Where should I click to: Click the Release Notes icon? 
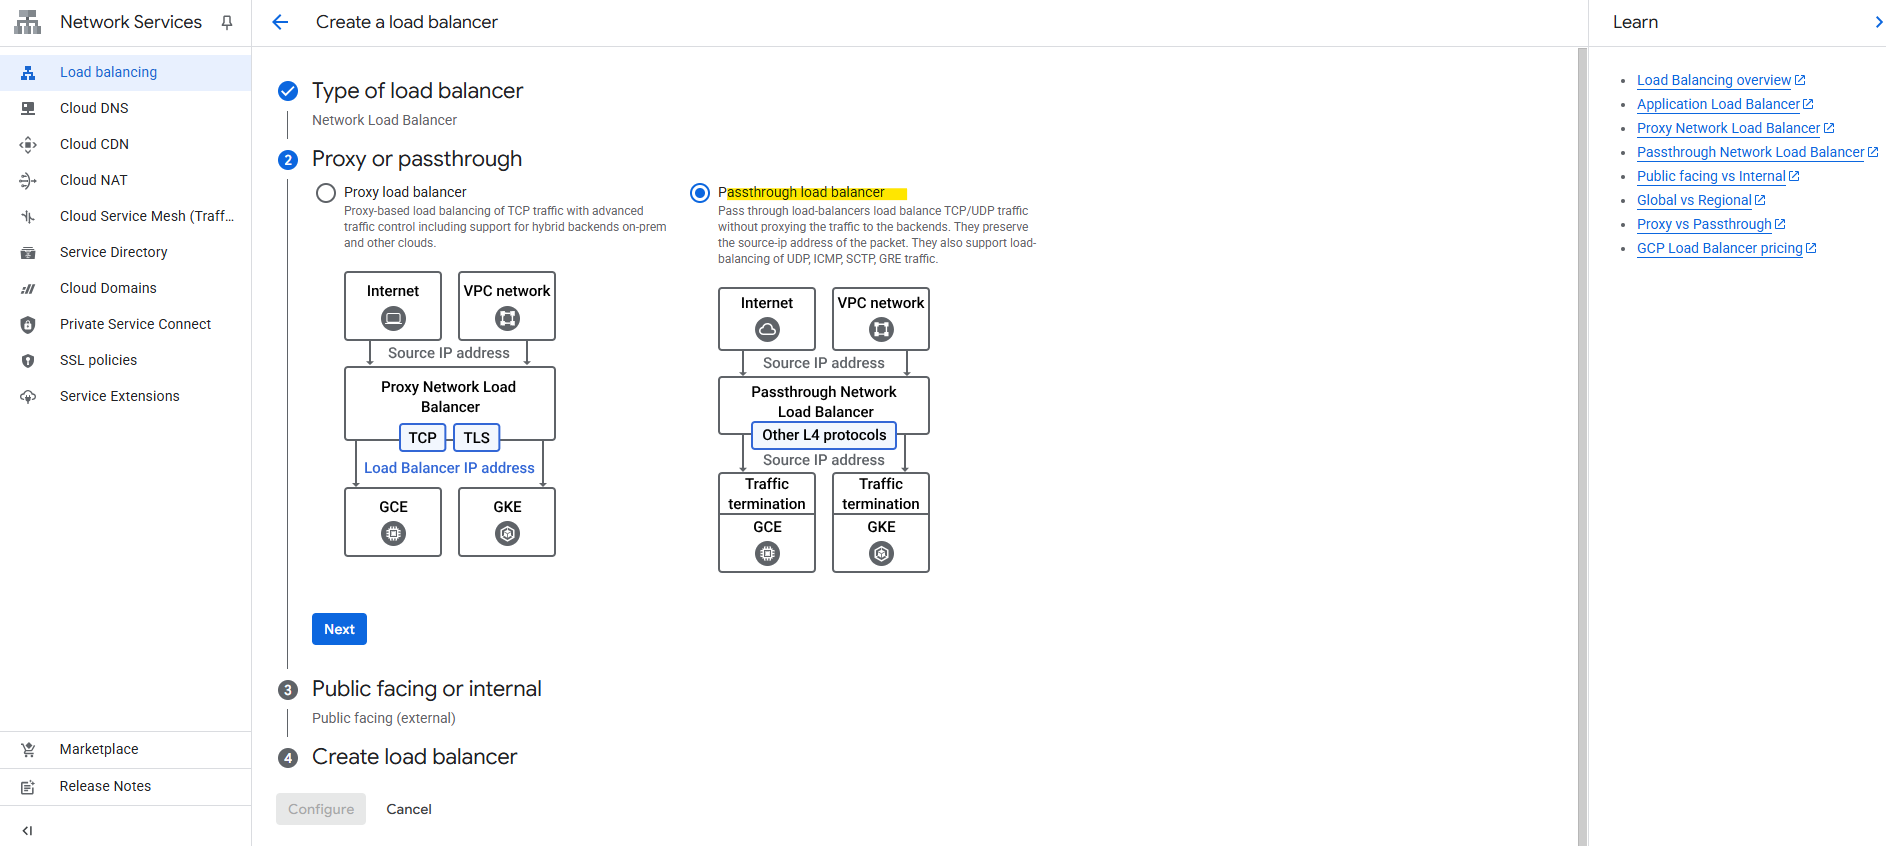point(28,786)
